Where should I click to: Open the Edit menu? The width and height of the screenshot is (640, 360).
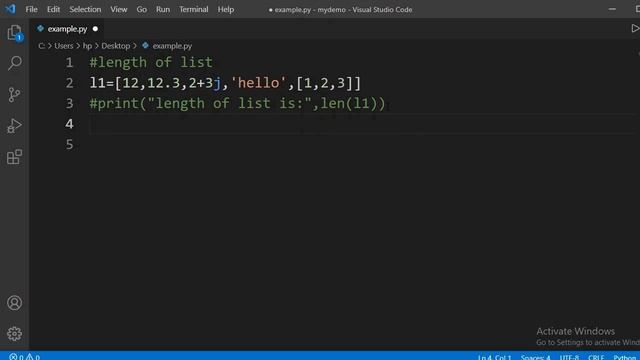coord(53,9)
